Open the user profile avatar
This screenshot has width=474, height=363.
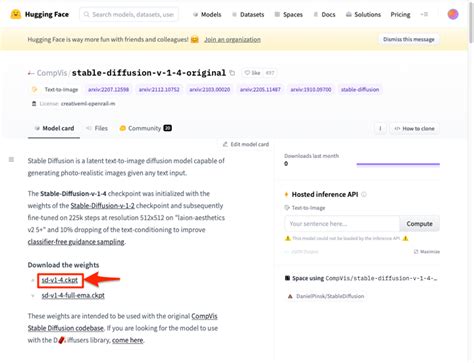453,14
